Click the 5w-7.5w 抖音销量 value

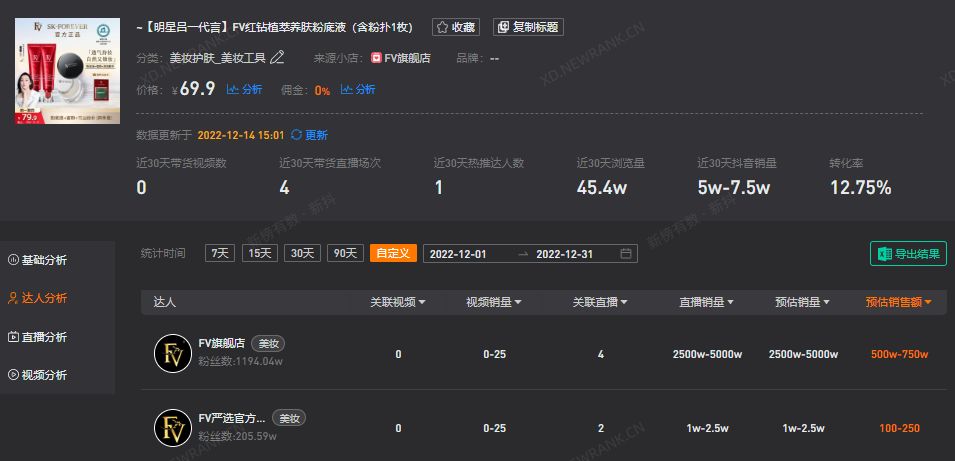point(734,188)
